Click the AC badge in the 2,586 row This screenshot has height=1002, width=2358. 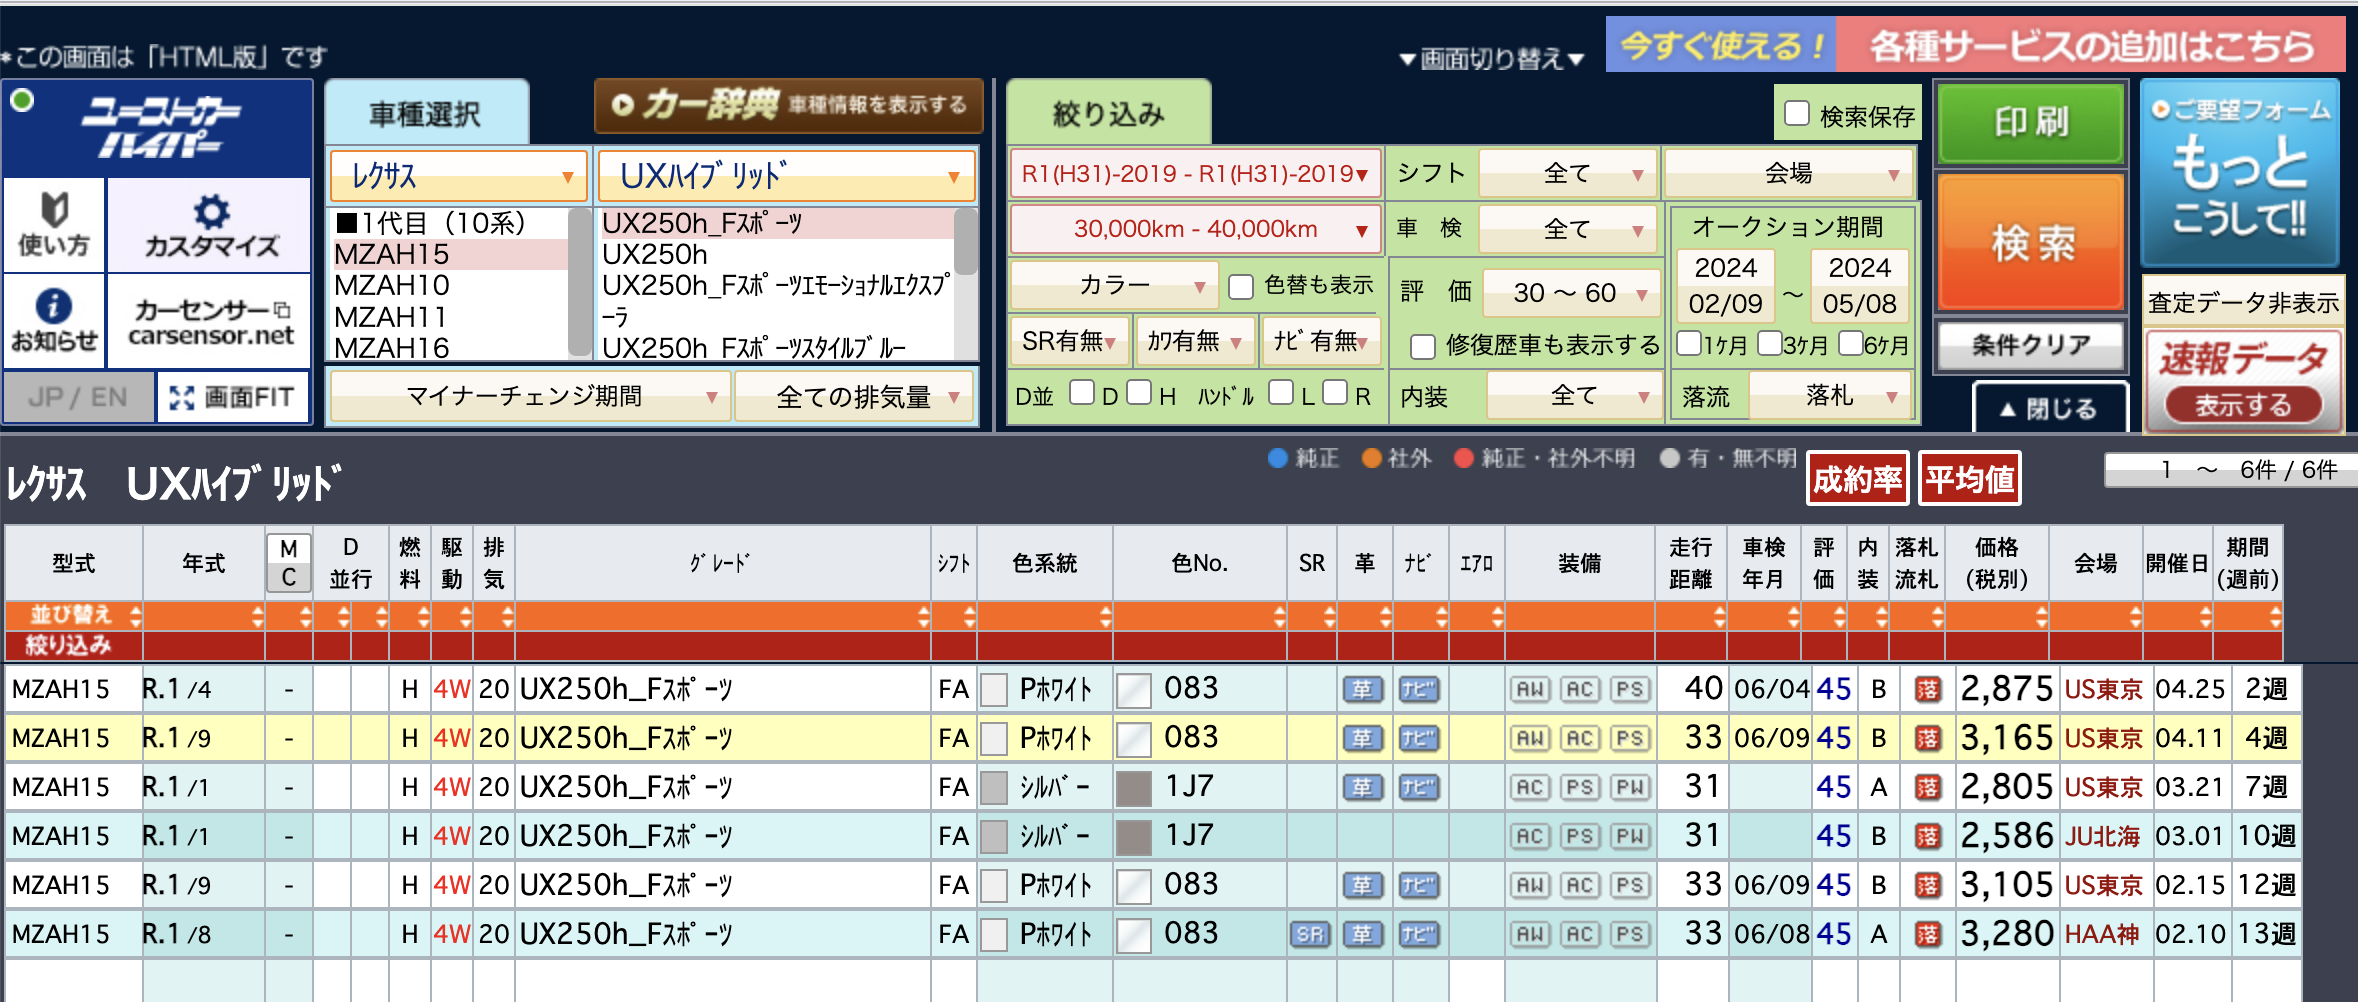pos(1530,836)
